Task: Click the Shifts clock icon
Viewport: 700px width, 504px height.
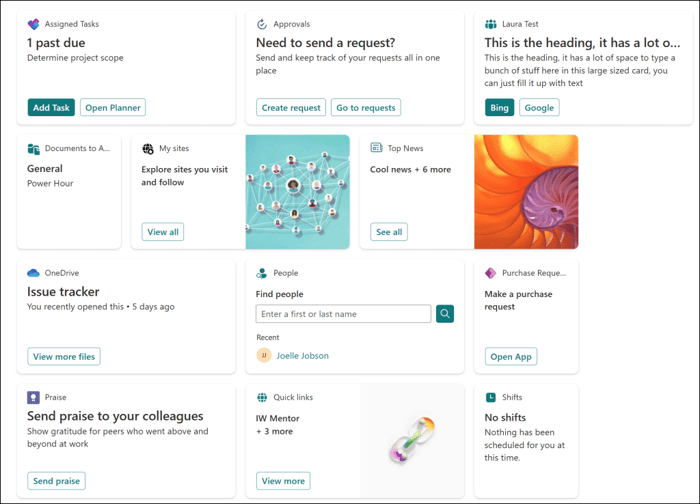Action: (x=490, y=397)
